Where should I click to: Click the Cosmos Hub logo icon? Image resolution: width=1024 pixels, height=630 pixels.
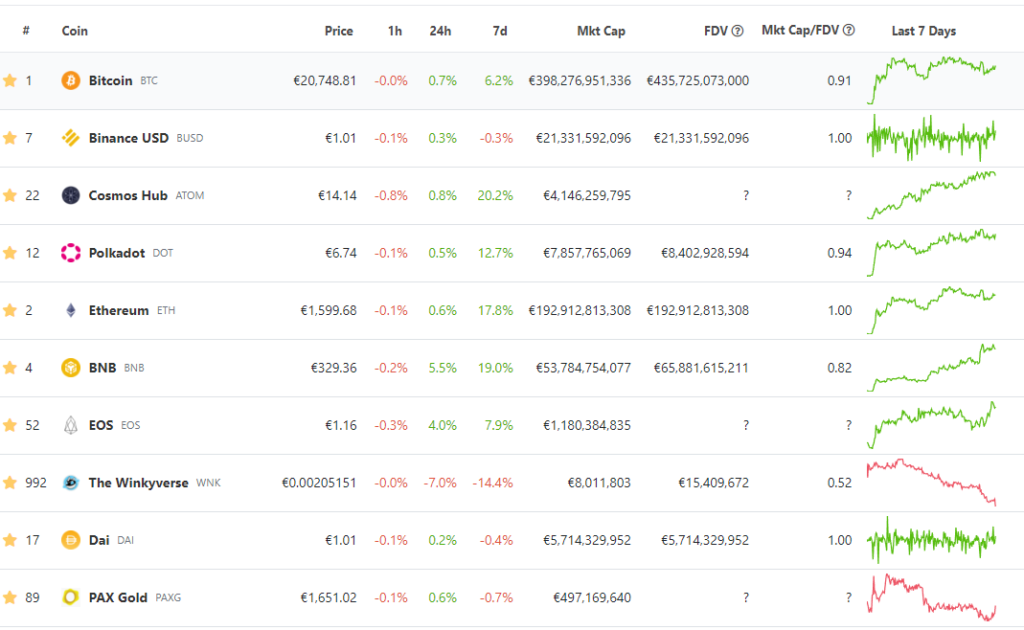pyautogui.click(x=71, y=195)
